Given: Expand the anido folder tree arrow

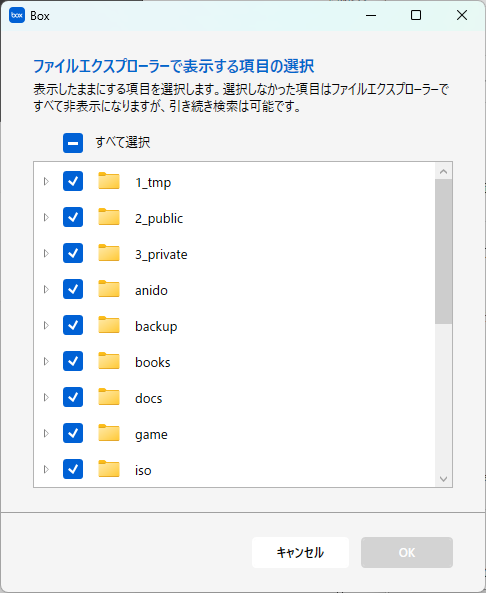Looking at the screenshot, I should pyautogui.click(x=46, y=289).
